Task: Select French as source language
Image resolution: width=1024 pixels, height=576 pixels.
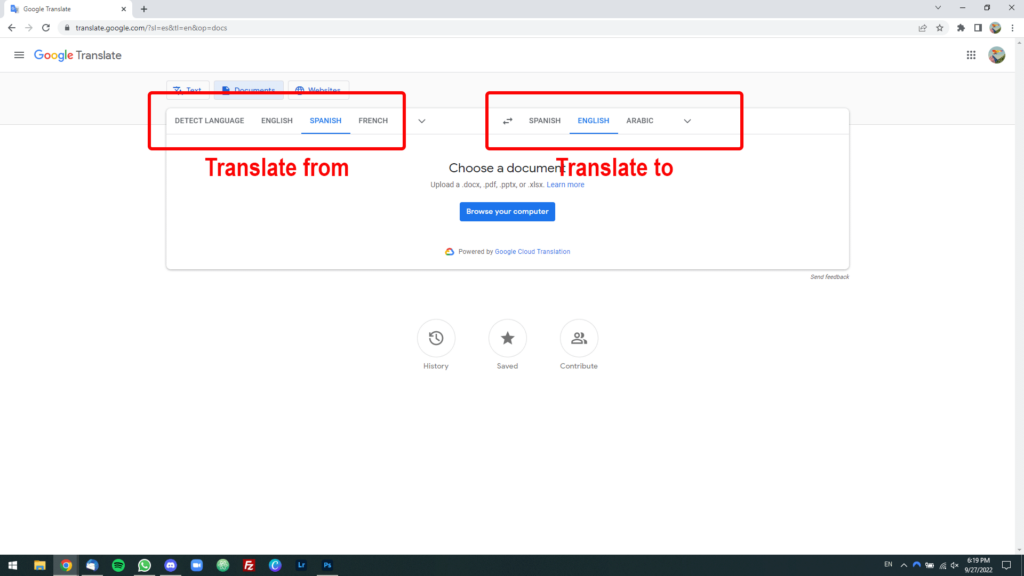Action: (x=373, y=121)
